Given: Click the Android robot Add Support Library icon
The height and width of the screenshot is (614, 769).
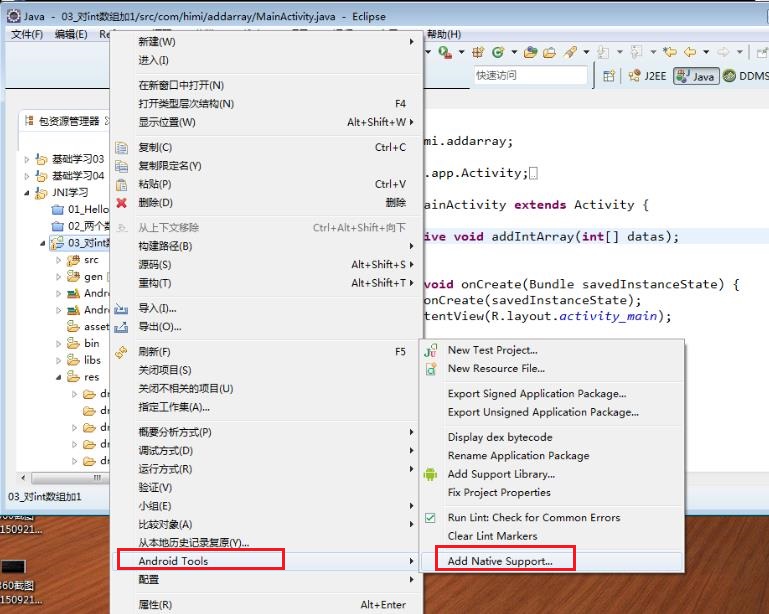Looking at the screenshot, I should point(430,474).
